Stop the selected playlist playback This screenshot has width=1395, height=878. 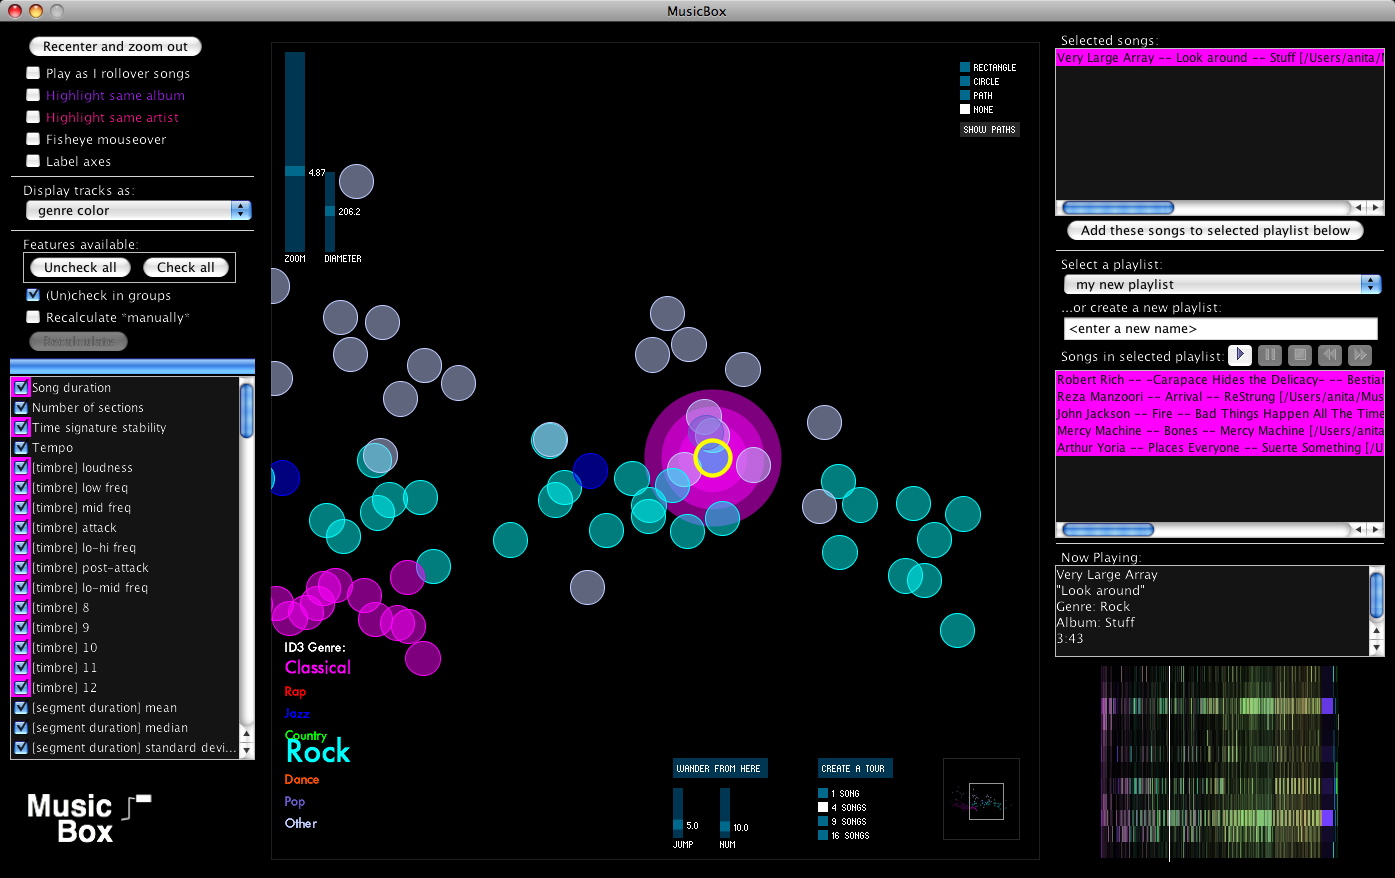pyautogui.click(x=1299, y=355)
